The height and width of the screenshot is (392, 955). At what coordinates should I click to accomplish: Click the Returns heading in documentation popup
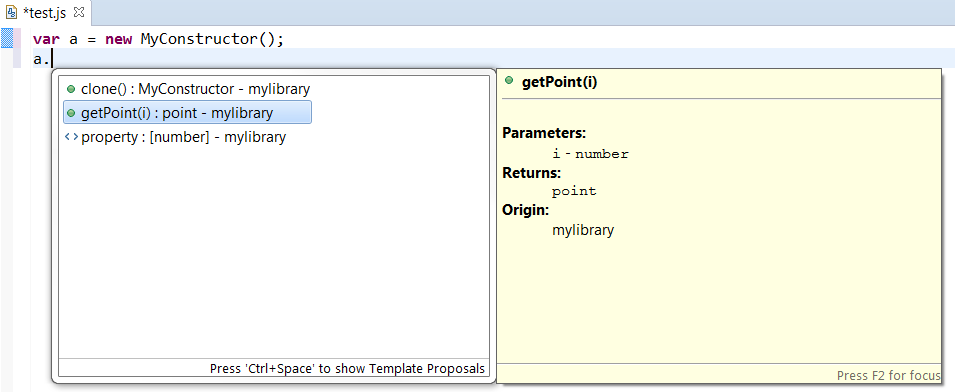531,173
